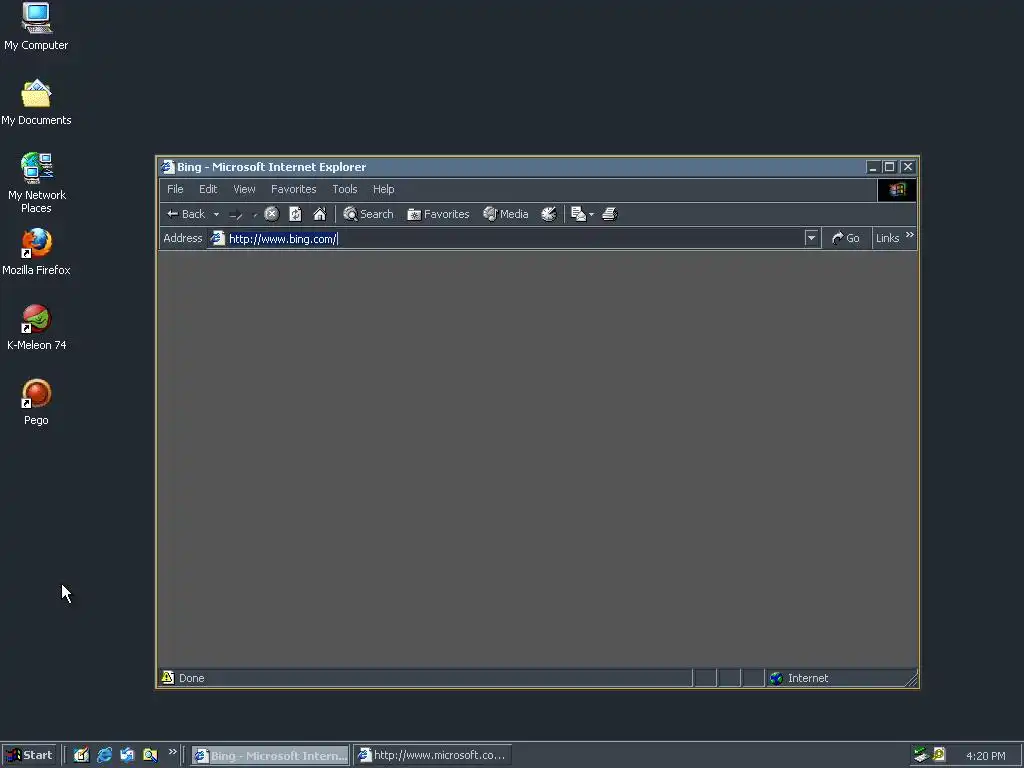Open My Documents desktop icon
Image resolution: width=1024 pixels, height=768 pixels.
(36, 102)
